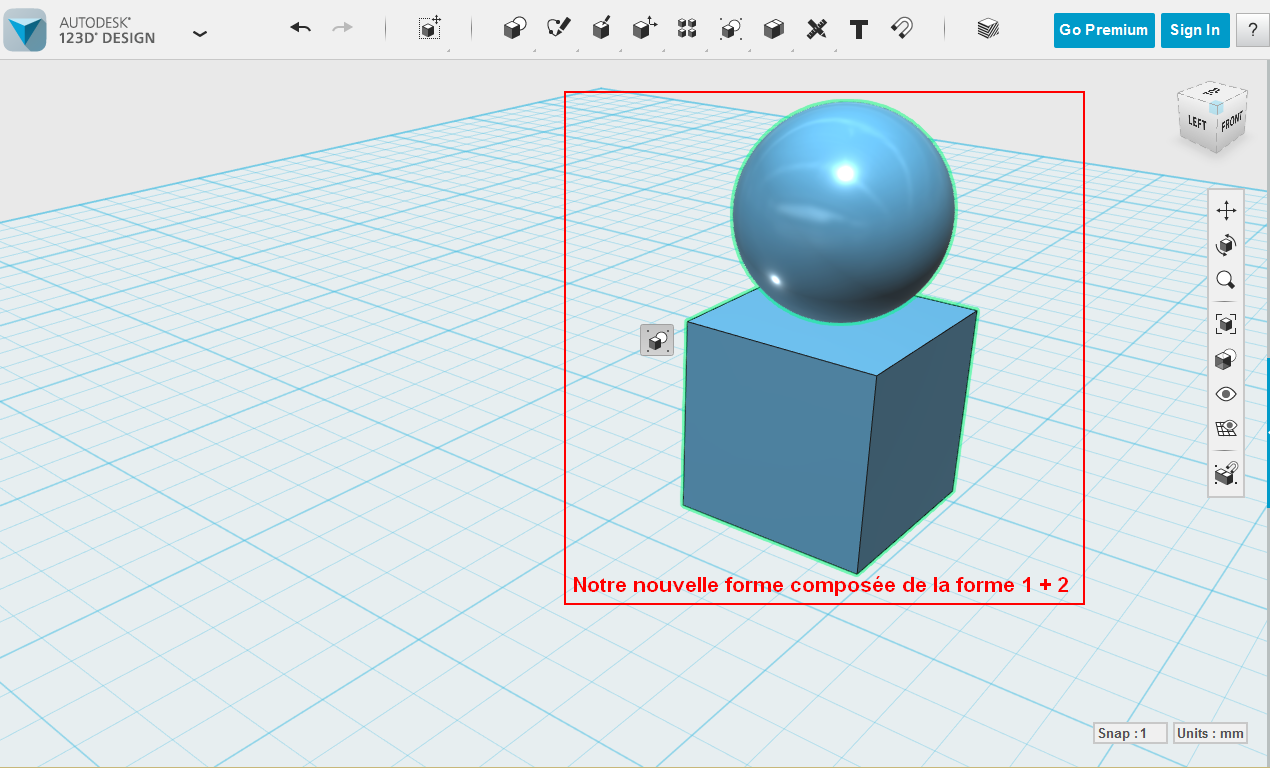Select the Pan navigation tool
Viewport: 1270px width, 768px height.
(1226, 210)
